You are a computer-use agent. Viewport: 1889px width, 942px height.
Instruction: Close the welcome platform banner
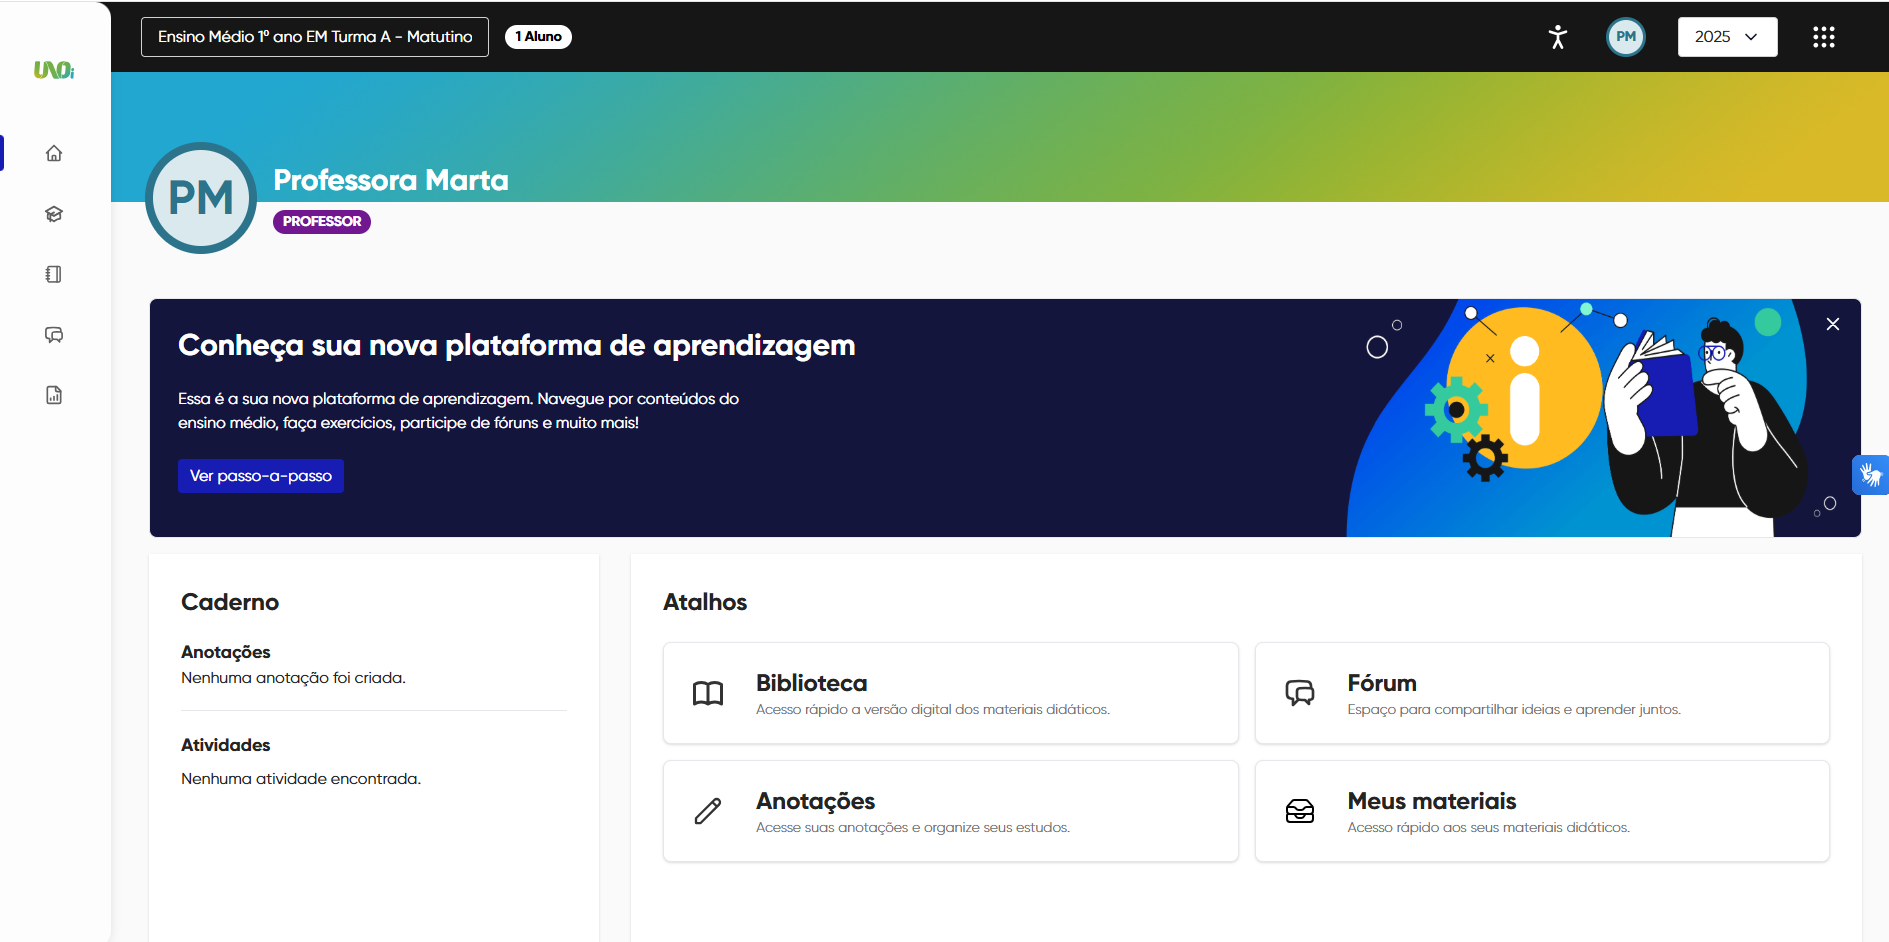click(x=1832, y=324)
